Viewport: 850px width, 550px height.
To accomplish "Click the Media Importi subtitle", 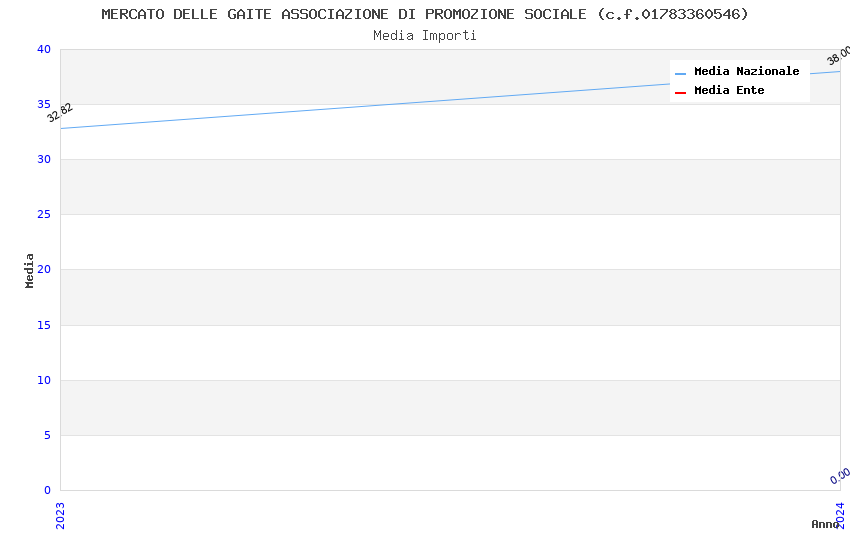I will pos(425,35).
